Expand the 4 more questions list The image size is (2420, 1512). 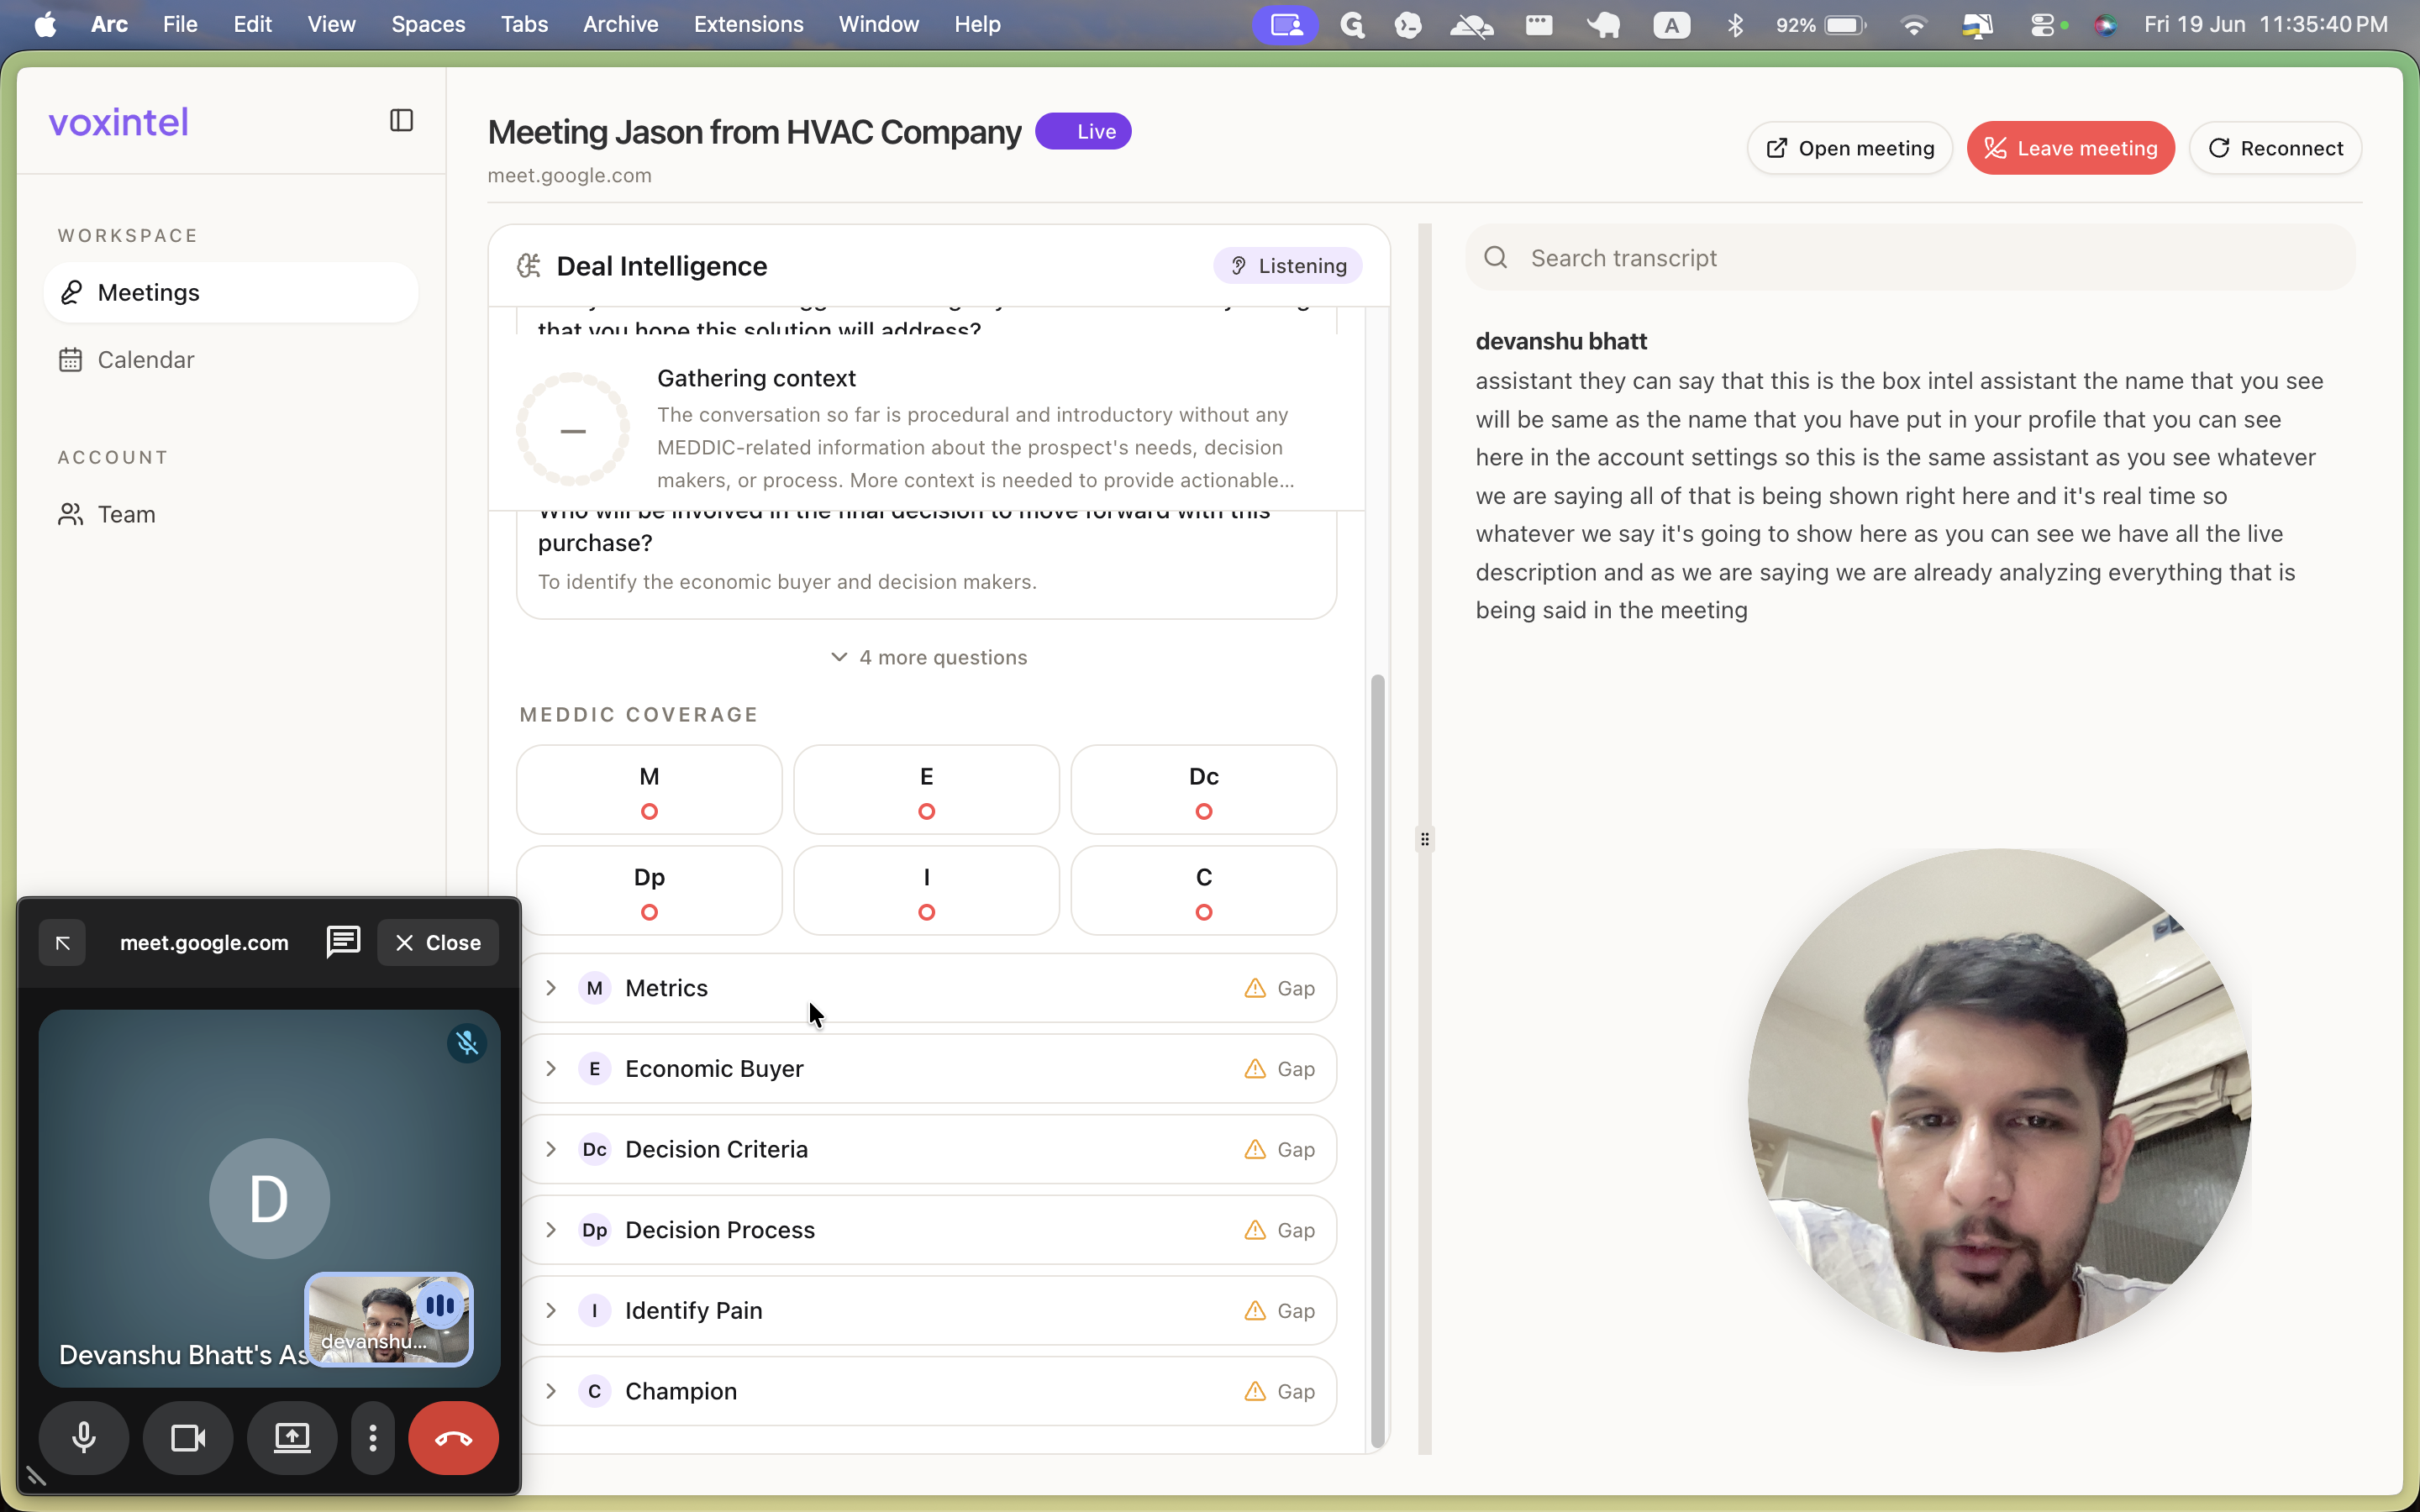[x=928, y=658]
